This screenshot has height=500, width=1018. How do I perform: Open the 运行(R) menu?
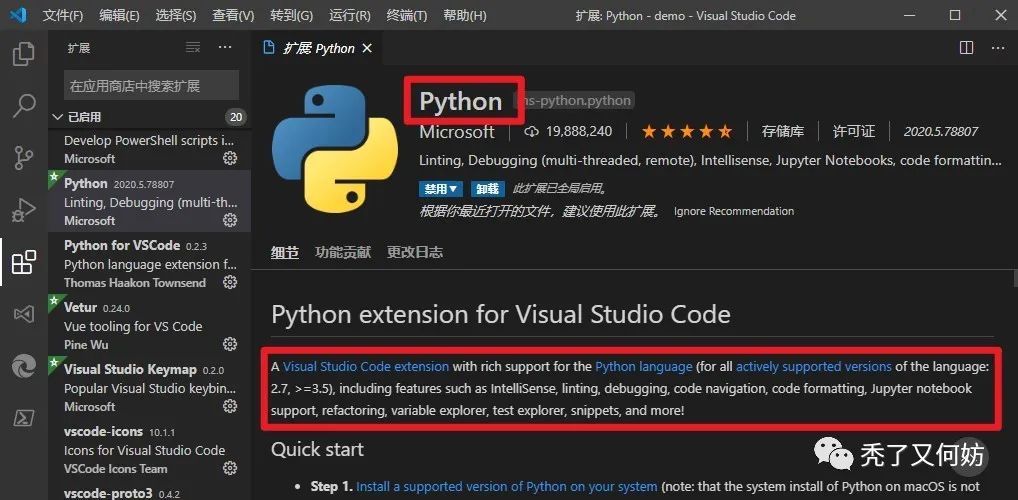(x=350, y=15)
